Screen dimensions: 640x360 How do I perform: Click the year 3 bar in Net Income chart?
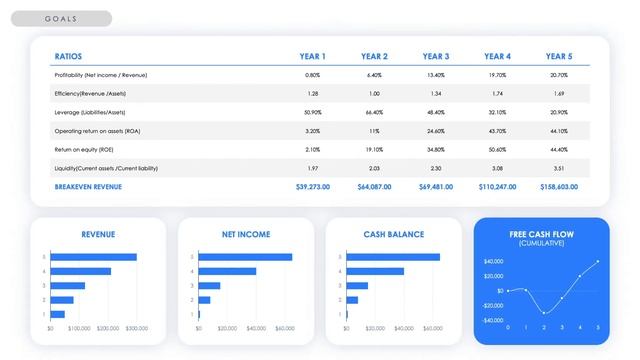tap(209, 286)
